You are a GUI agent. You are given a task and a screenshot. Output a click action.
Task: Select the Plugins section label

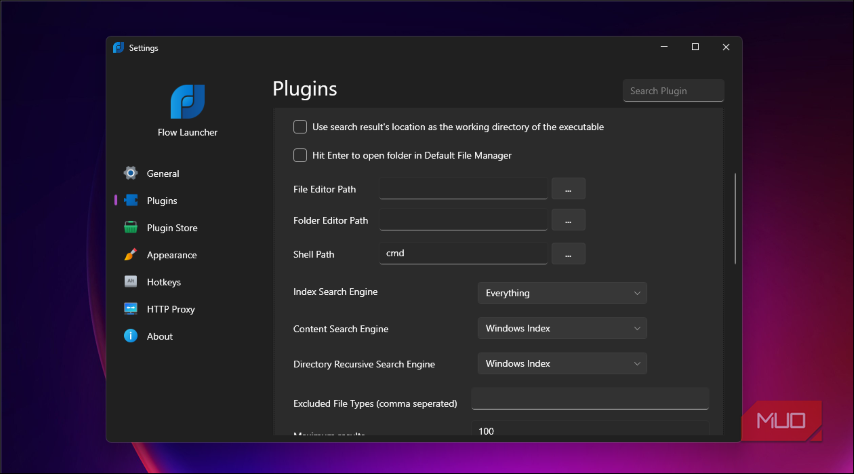(162, 200)
